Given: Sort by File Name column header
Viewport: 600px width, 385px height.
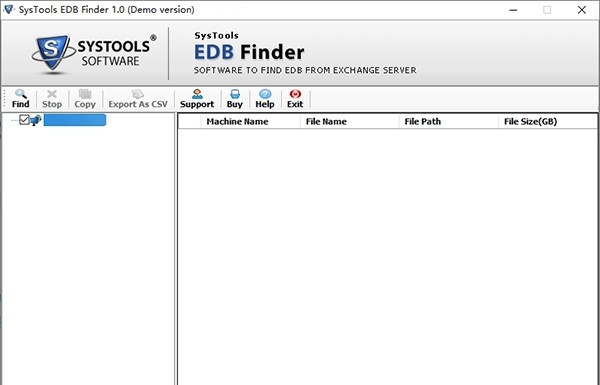Looking at the screenshot, I should pyautogui.click(x=350, y=122).
